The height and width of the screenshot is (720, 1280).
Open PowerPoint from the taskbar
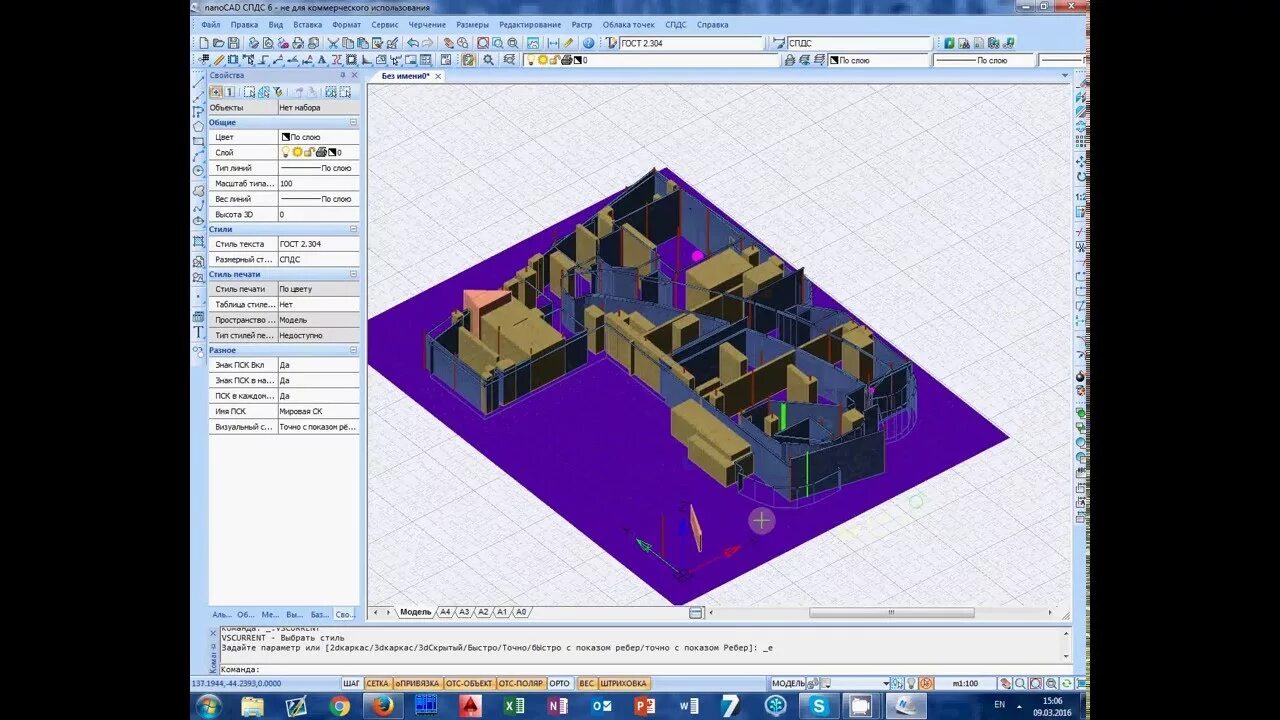click(645, 706)
